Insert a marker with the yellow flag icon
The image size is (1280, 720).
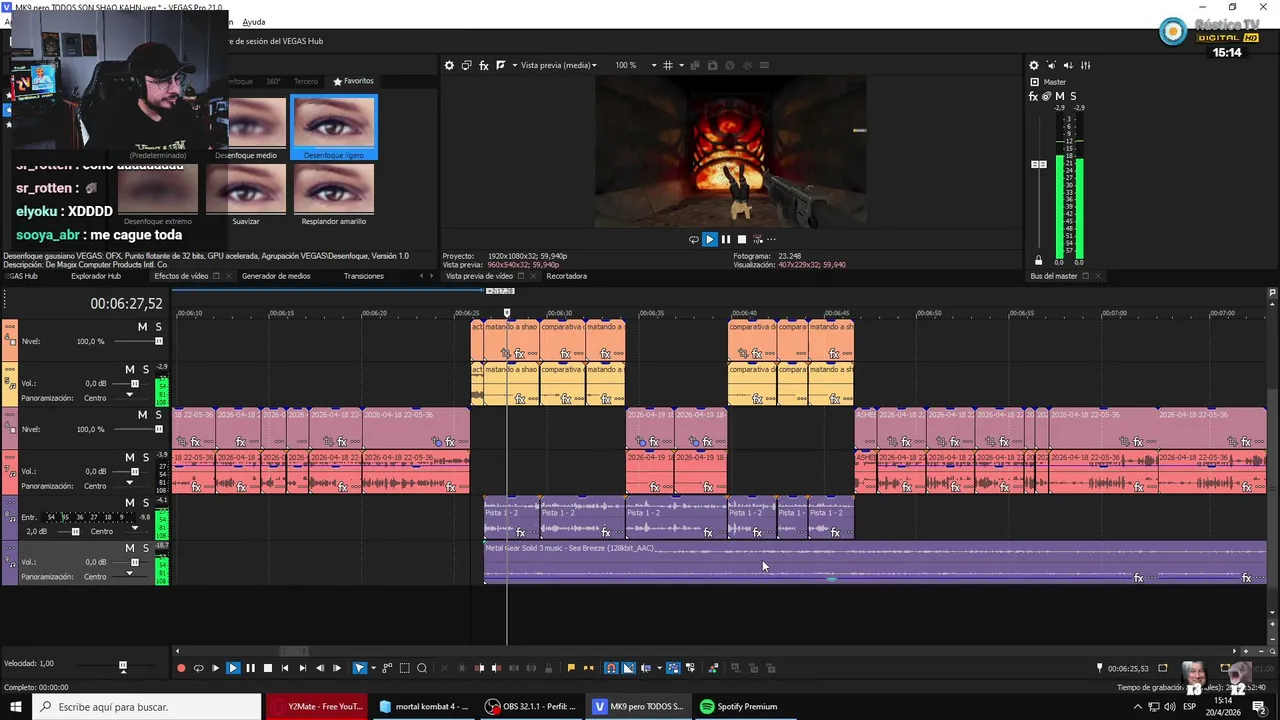click(571, 668)
